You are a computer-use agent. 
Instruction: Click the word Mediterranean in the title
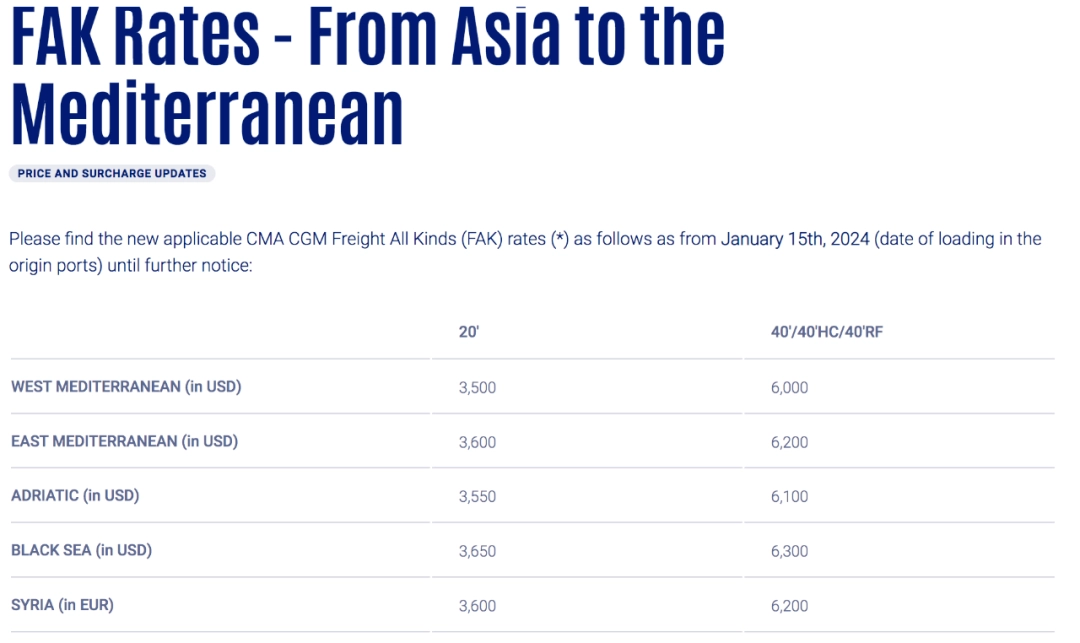pyautogui.click(x=207, y=114)
